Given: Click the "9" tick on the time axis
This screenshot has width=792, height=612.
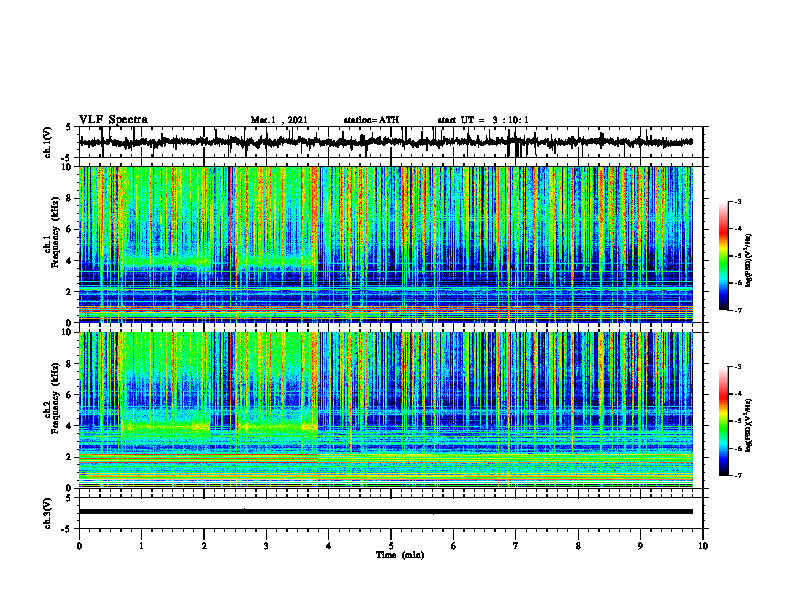Looking at the screenshot, I should (x=640, y=546).
